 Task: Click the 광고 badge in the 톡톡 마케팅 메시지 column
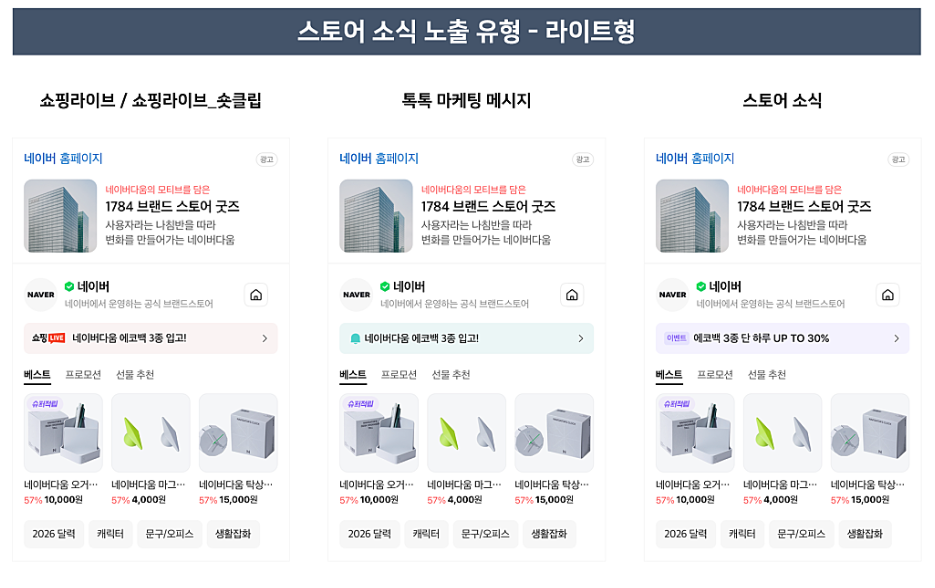pos(582,159)
